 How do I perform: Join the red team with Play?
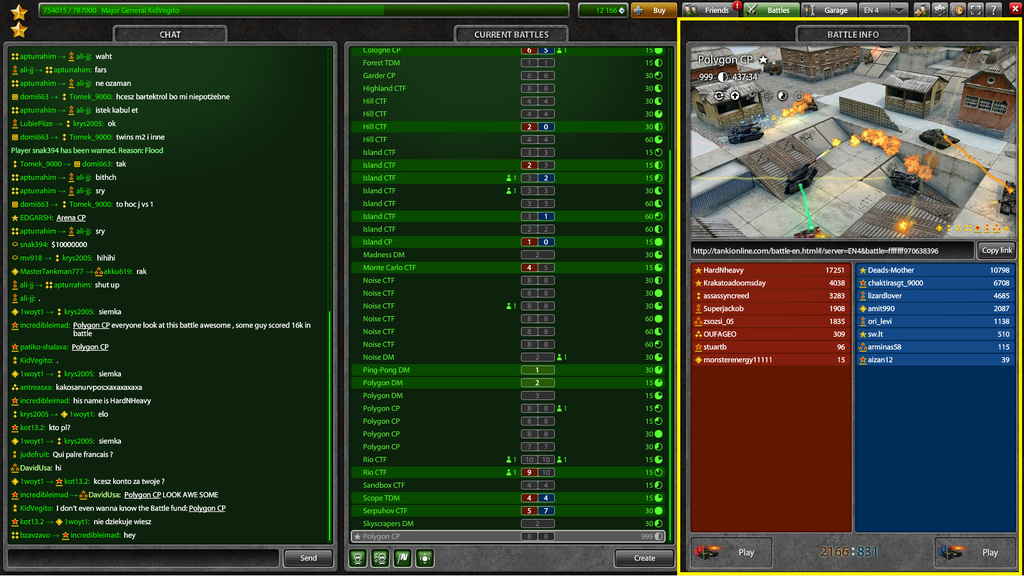[x=729, y=552]
